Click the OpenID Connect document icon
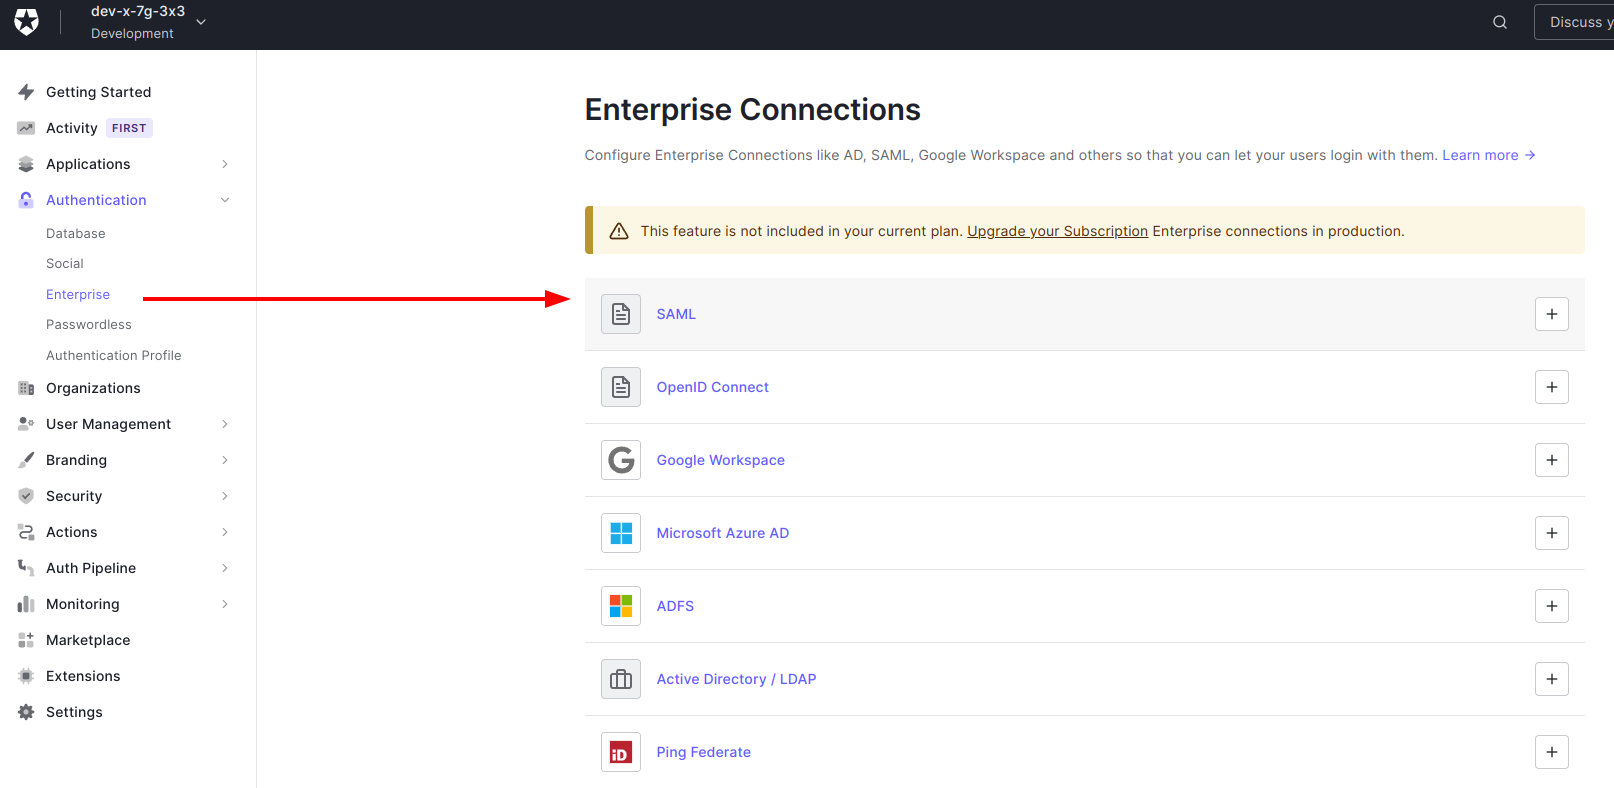Viewport: 1614px width, 788px height. [x=621, y=387]
